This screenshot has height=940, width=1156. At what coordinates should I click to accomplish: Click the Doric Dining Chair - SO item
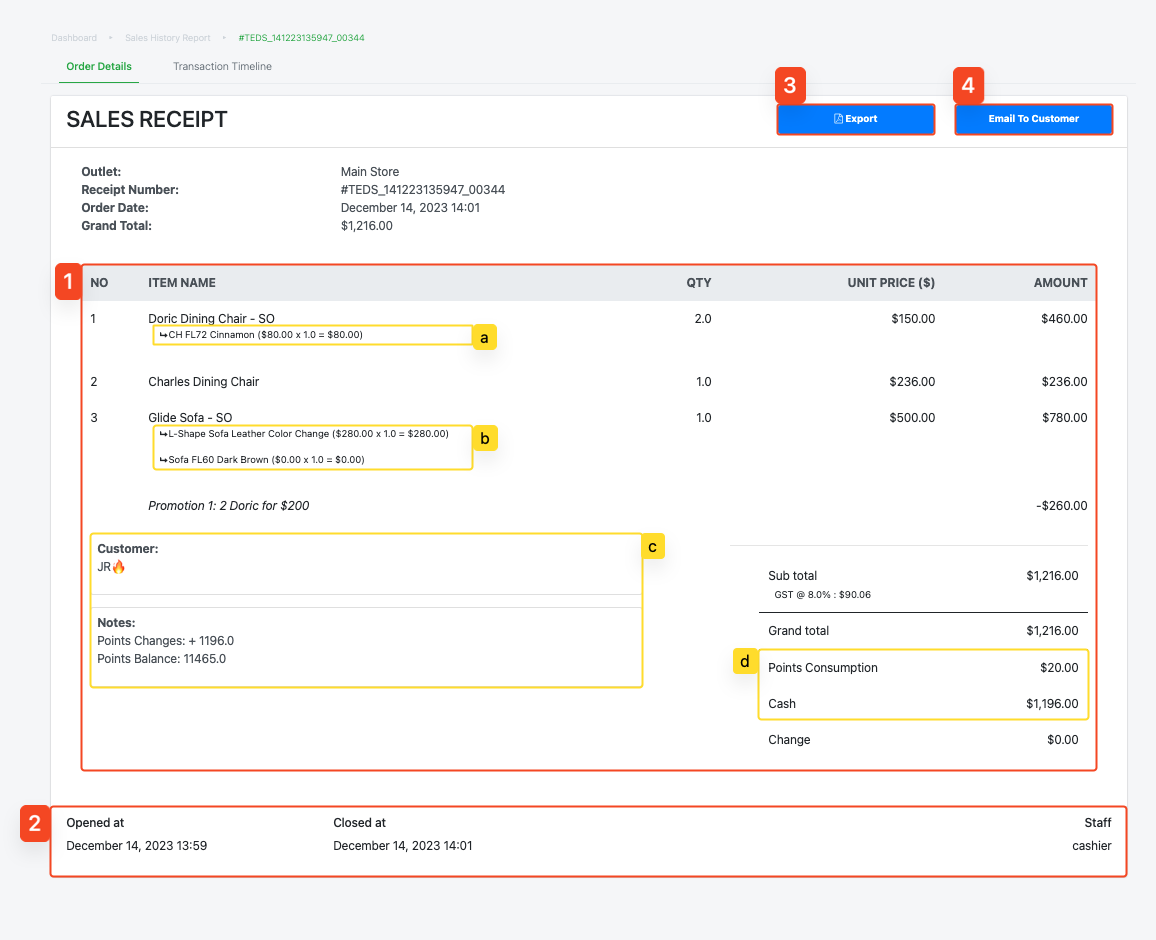(211, 318)
